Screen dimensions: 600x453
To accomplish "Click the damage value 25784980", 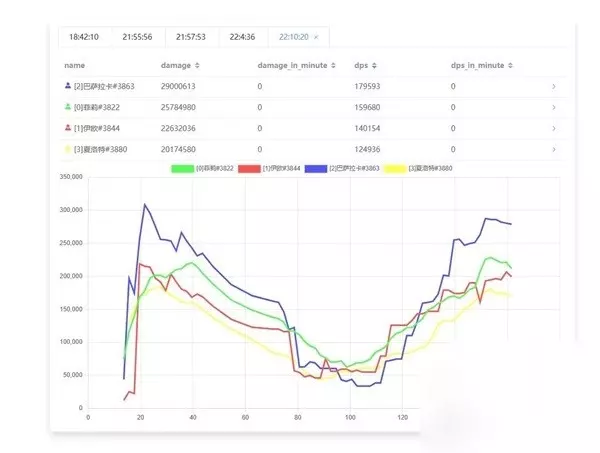I will click(178, 108).
